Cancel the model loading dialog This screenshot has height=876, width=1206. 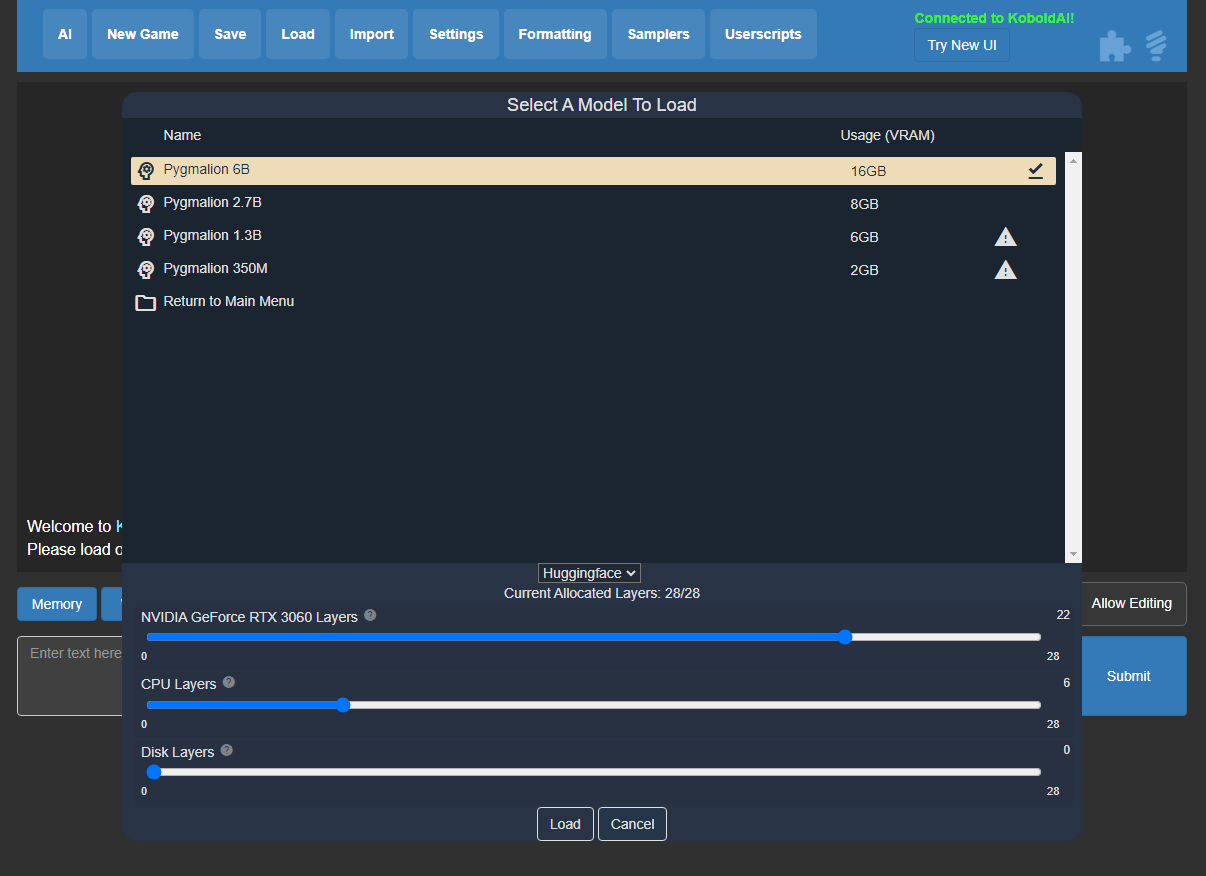pos(632,823)
